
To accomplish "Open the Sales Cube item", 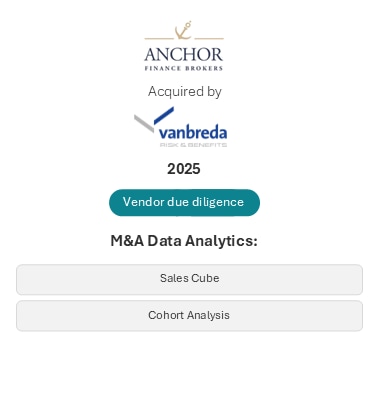I will [189, 279].
